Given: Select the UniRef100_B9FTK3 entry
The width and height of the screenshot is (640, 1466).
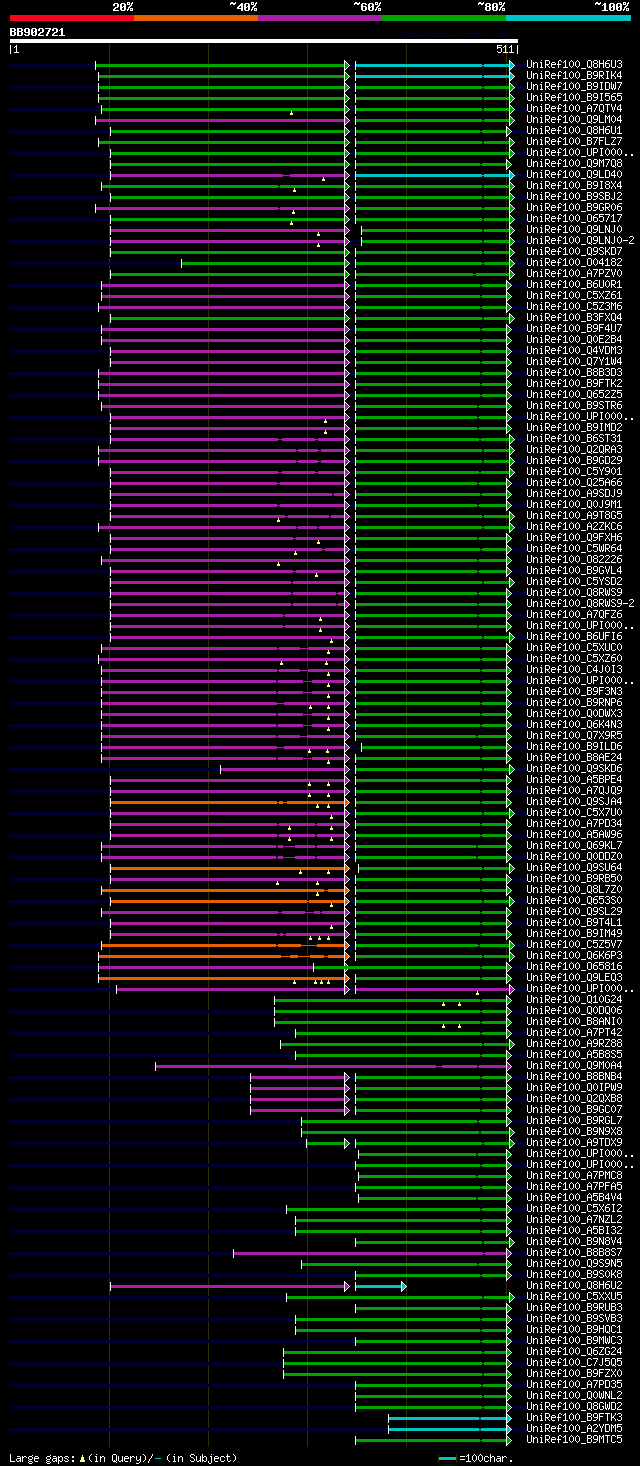Looking at the screenshot, I should [574, 1417].
